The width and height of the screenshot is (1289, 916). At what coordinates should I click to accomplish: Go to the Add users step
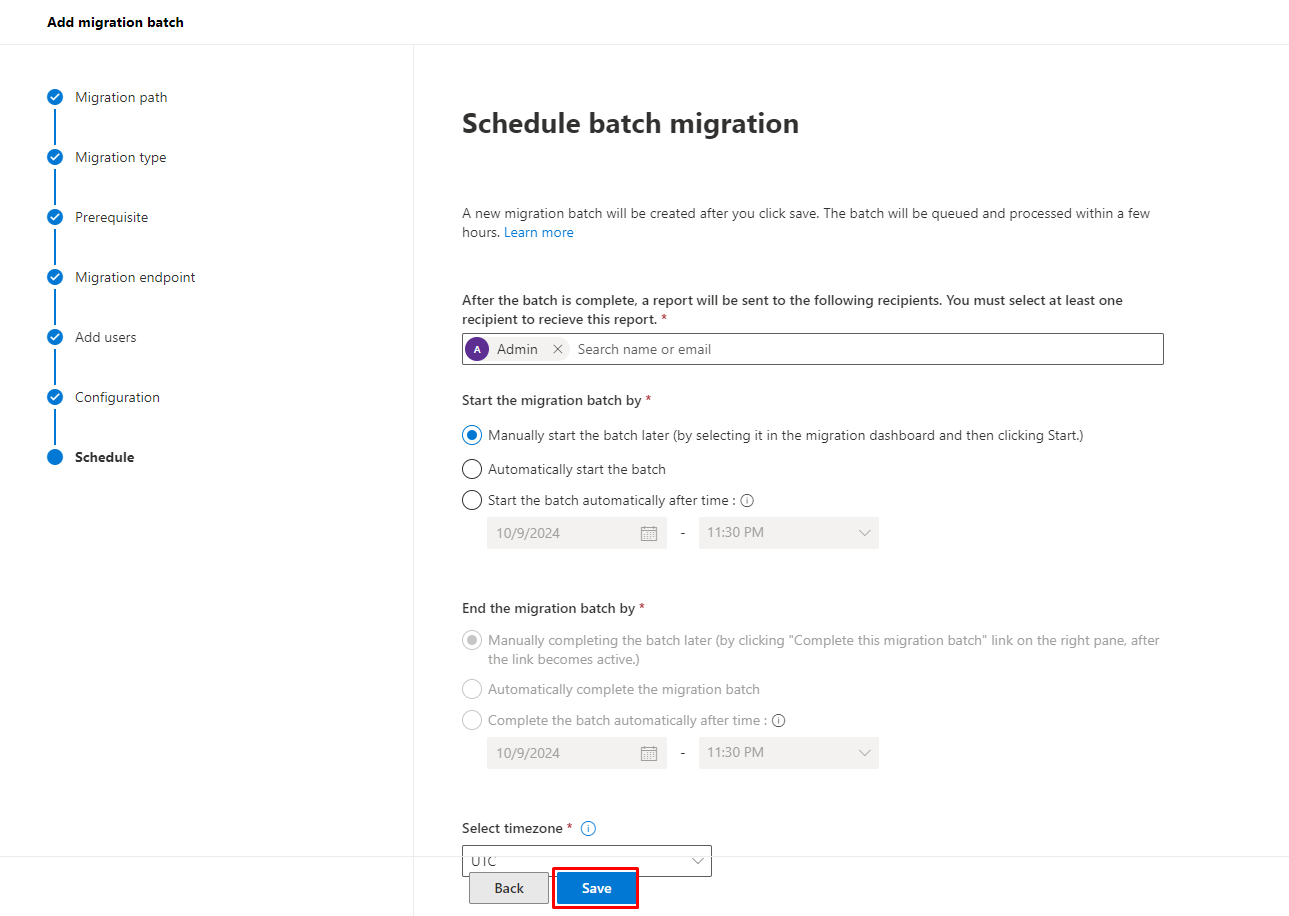tap(106, 337)
